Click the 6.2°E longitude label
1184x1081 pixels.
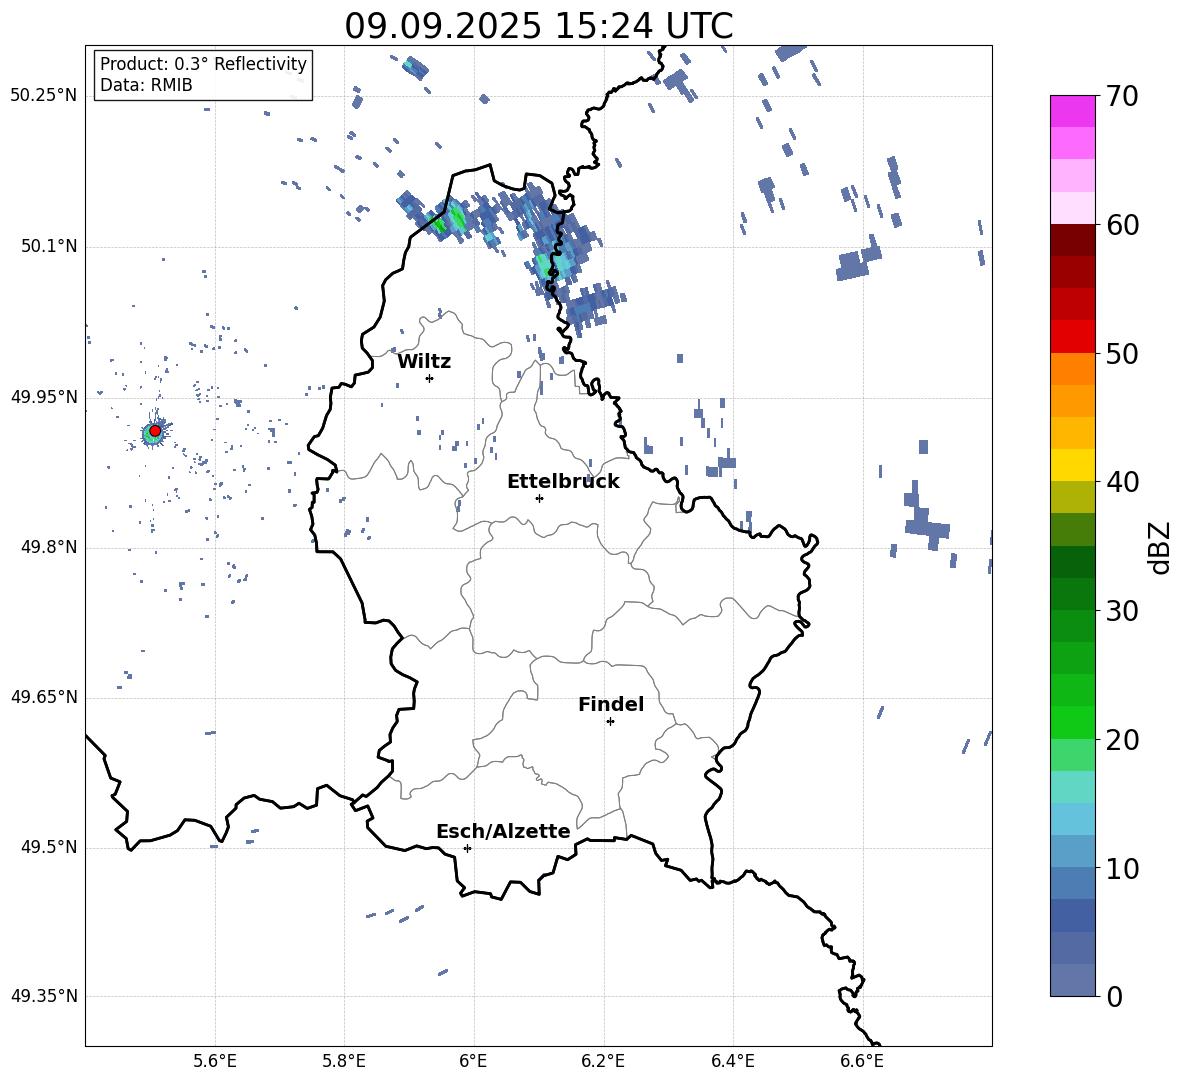[603, 1061]
